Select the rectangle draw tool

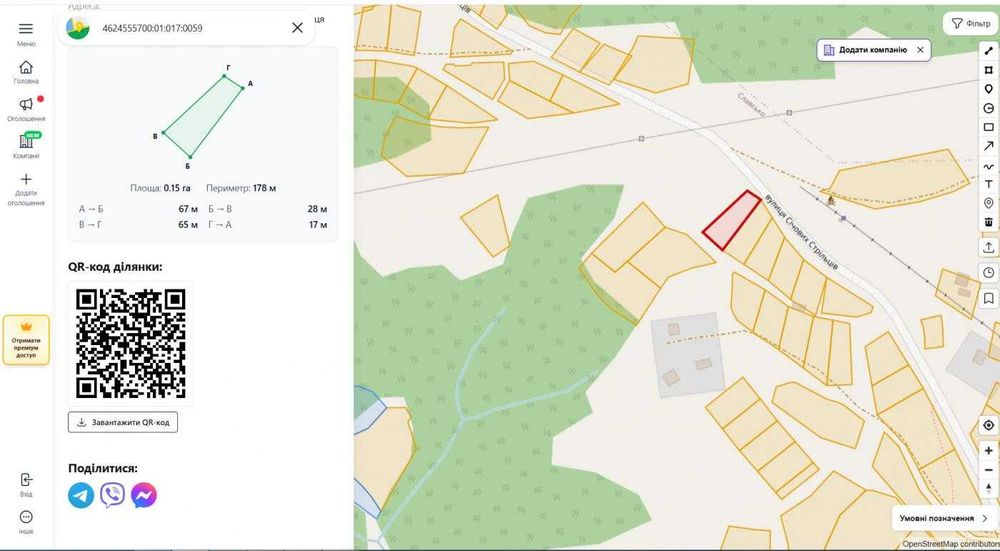click(989, 127)
